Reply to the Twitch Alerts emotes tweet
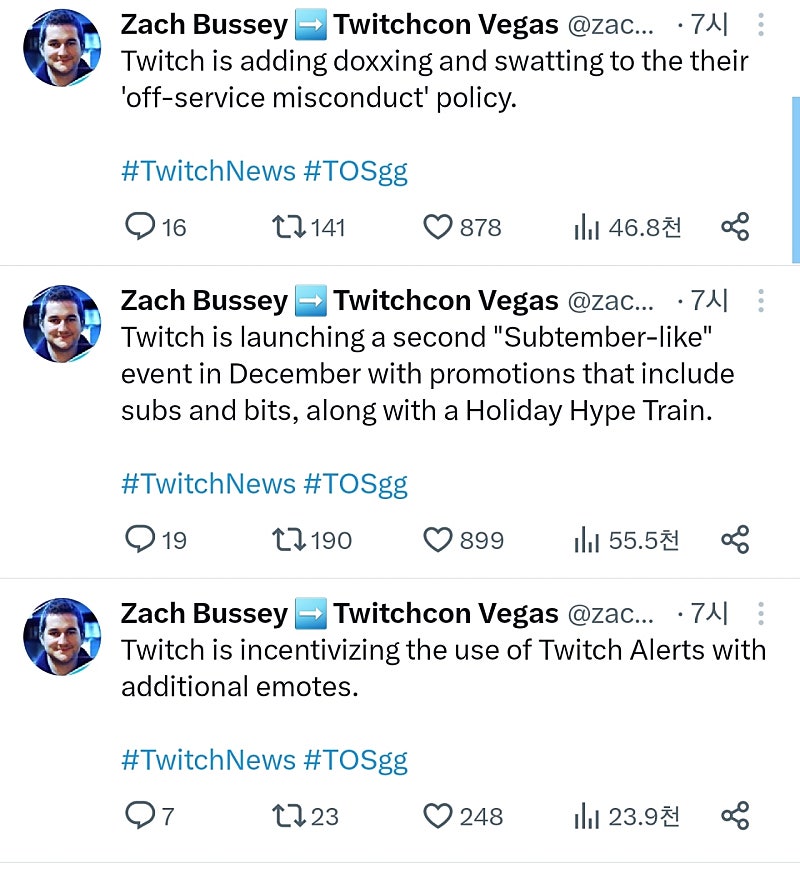The height and width of the screenshot is (873, 800). 139,816
